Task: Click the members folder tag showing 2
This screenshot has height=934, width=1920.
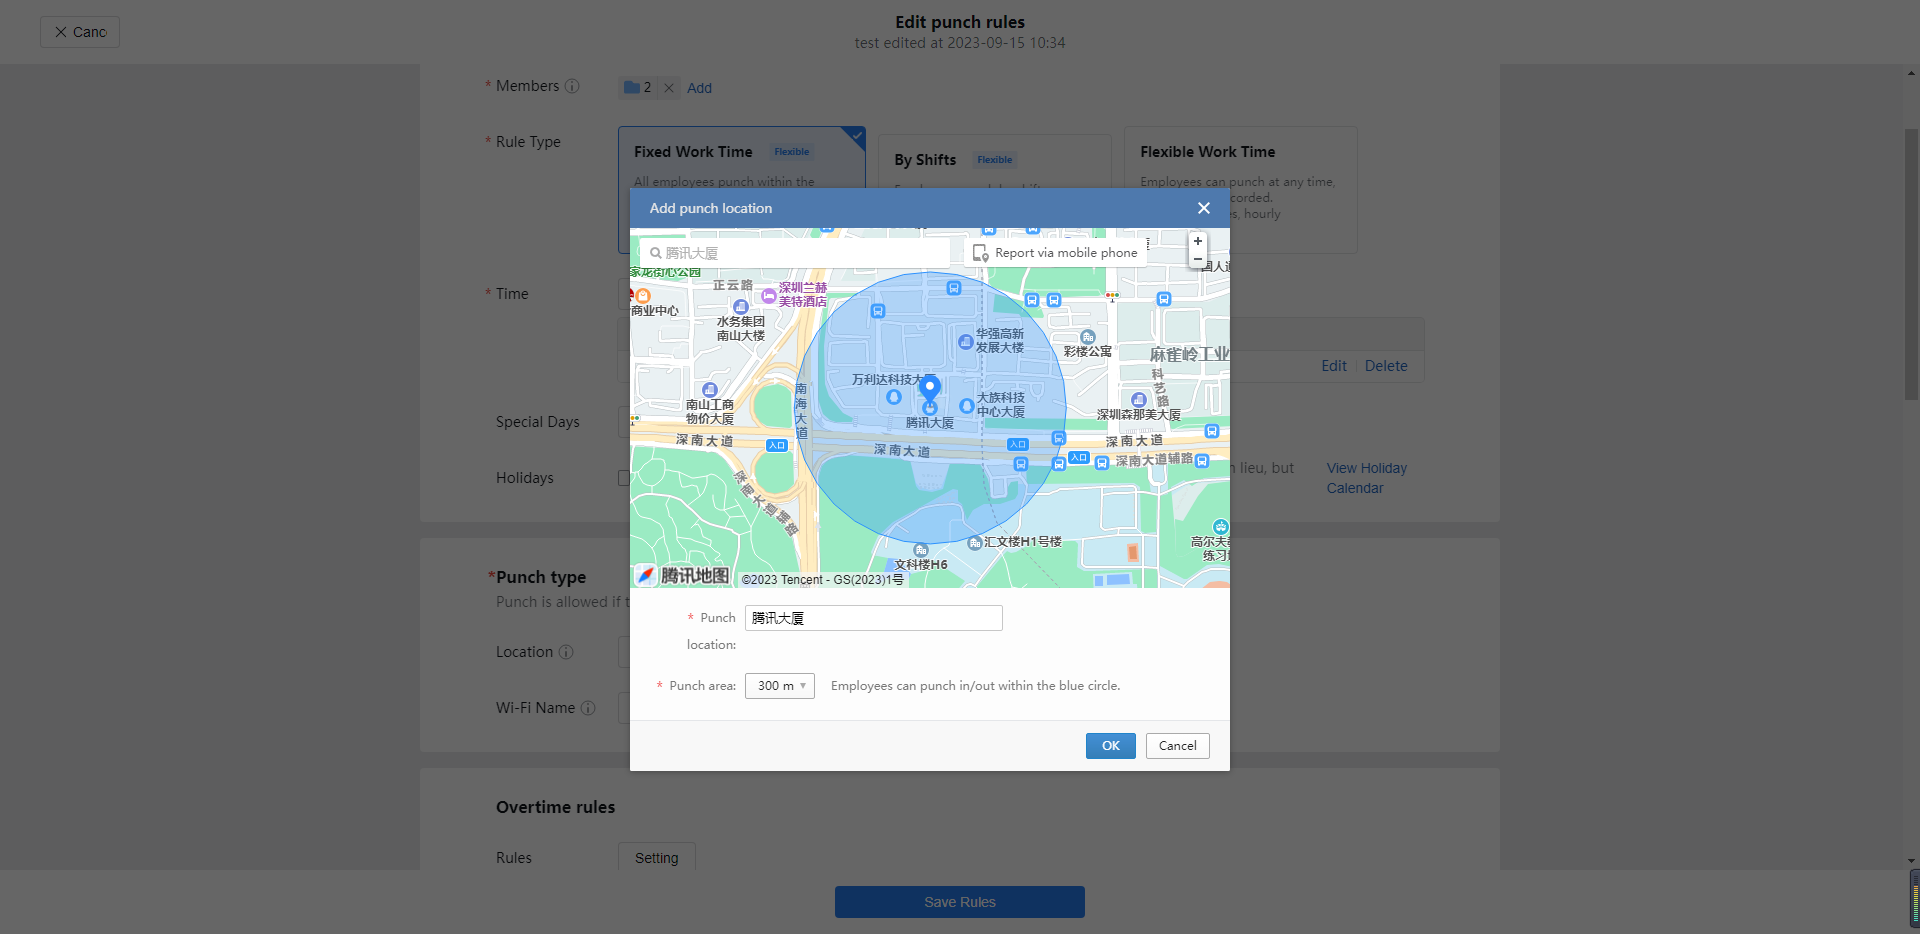Action: tap(638, 88)
